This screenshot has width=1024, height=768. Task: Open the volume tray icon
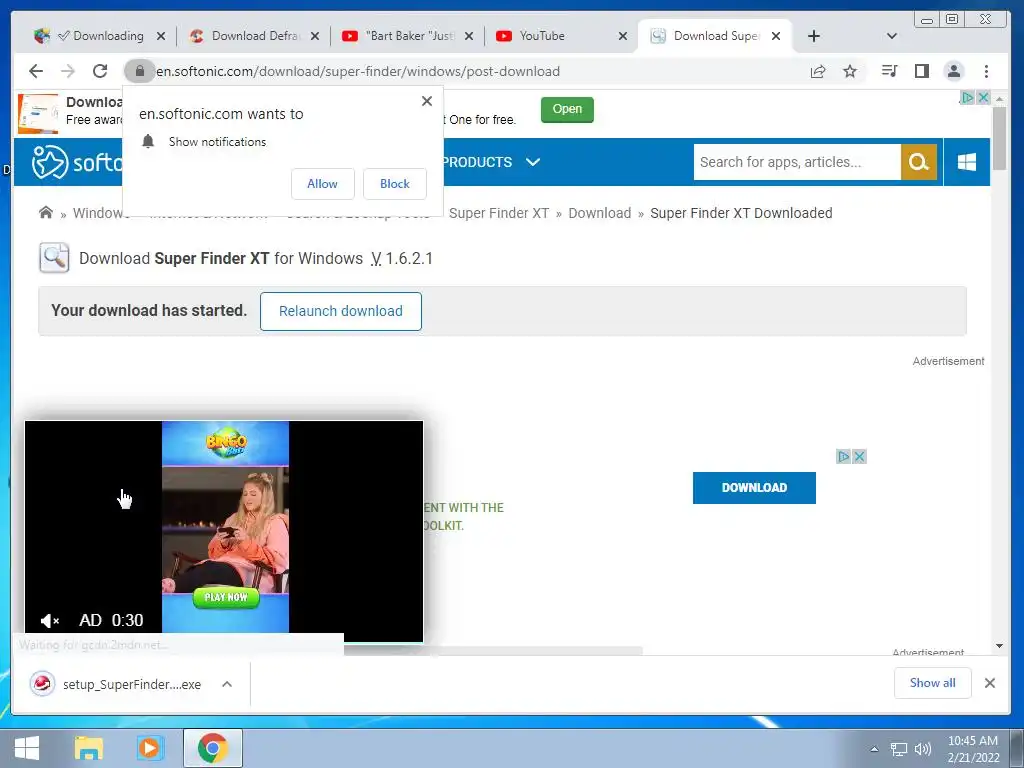[923, 749]
